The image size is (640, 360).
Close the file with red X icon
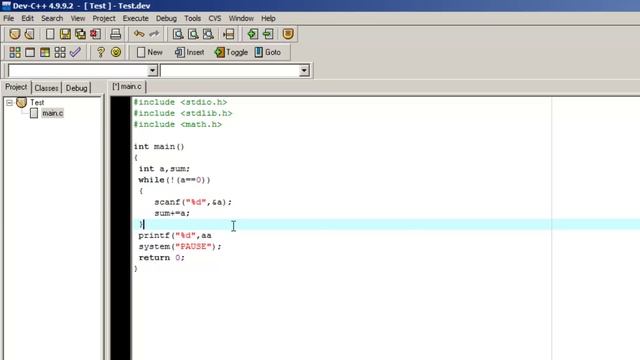point(96,34)
